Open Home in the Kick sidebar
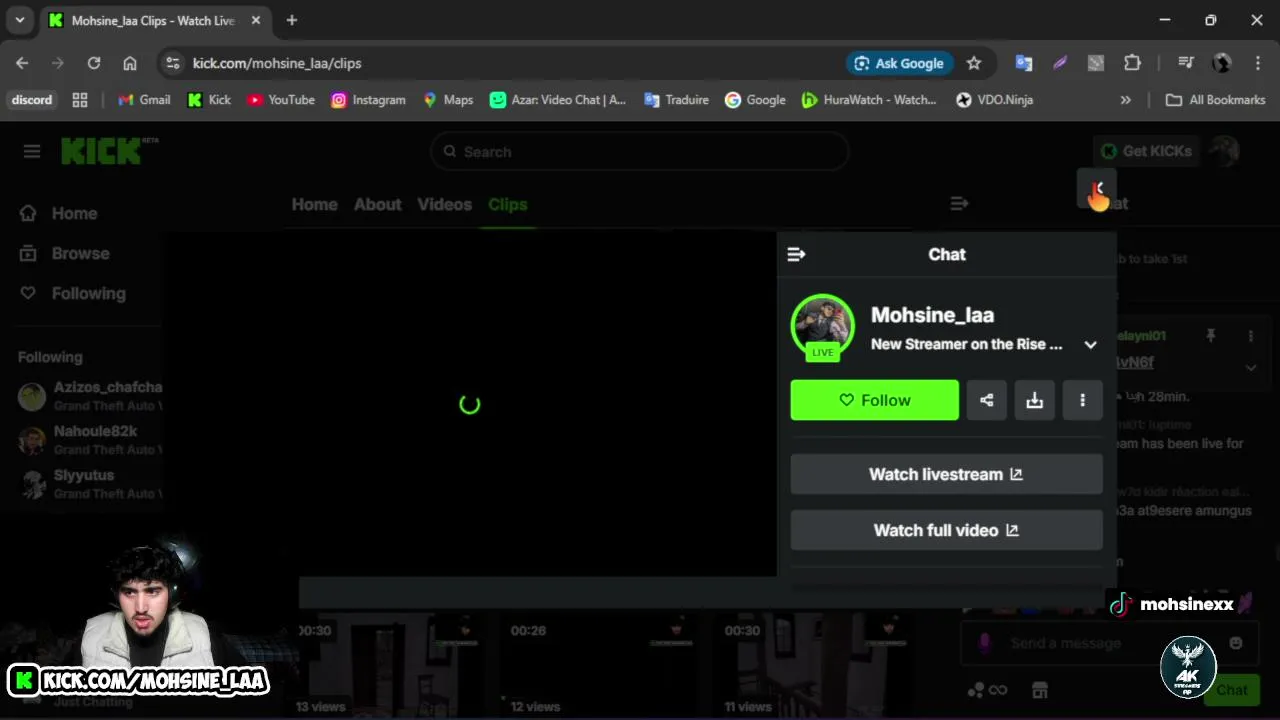 [60, 213]
